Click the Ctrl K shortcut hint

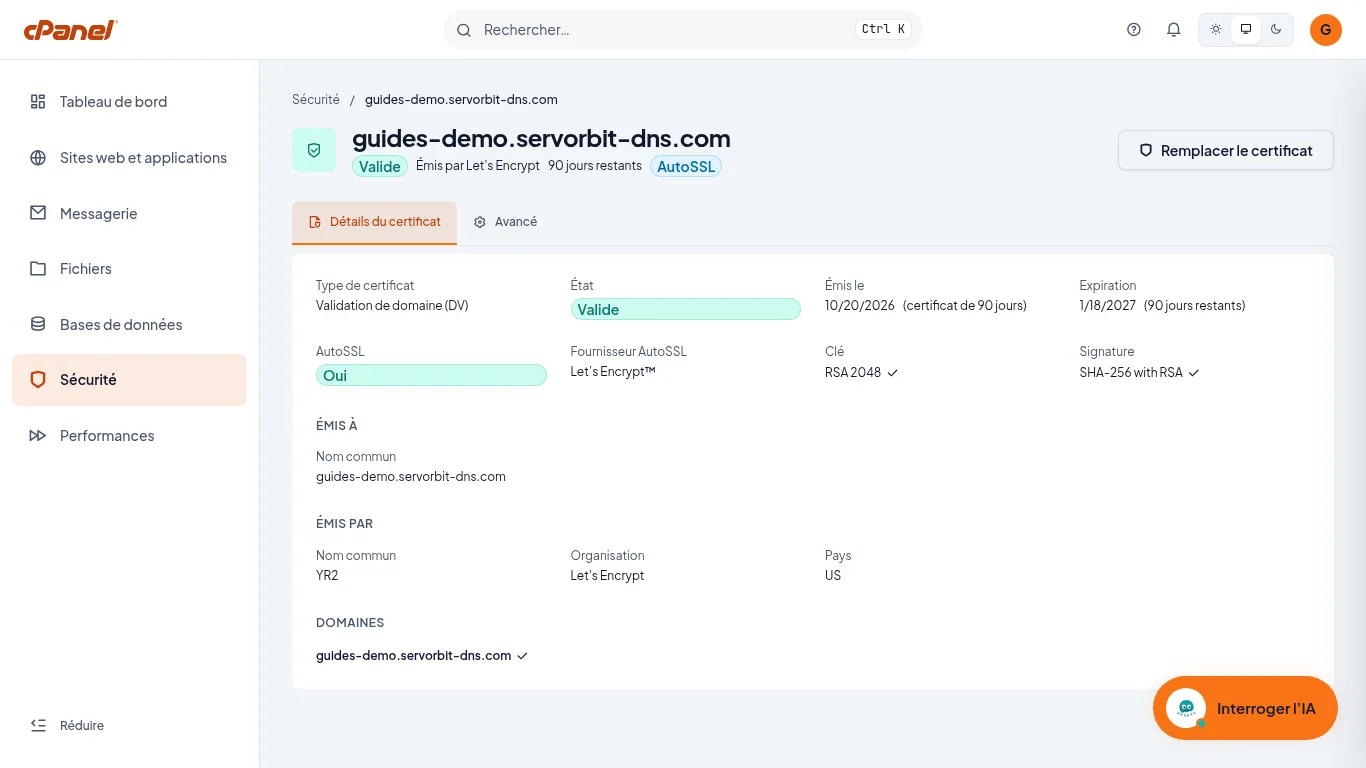883,30
